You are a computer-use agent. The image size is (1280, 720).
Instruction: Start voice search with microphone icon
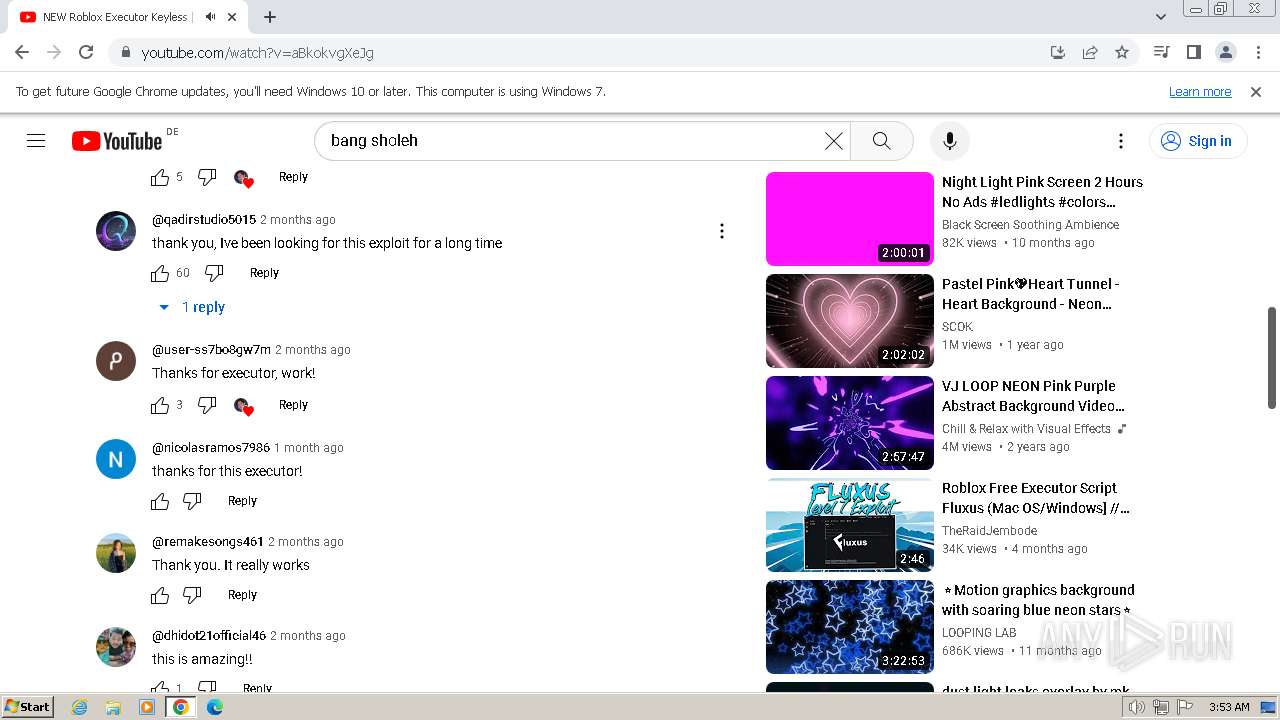(950, 141)
